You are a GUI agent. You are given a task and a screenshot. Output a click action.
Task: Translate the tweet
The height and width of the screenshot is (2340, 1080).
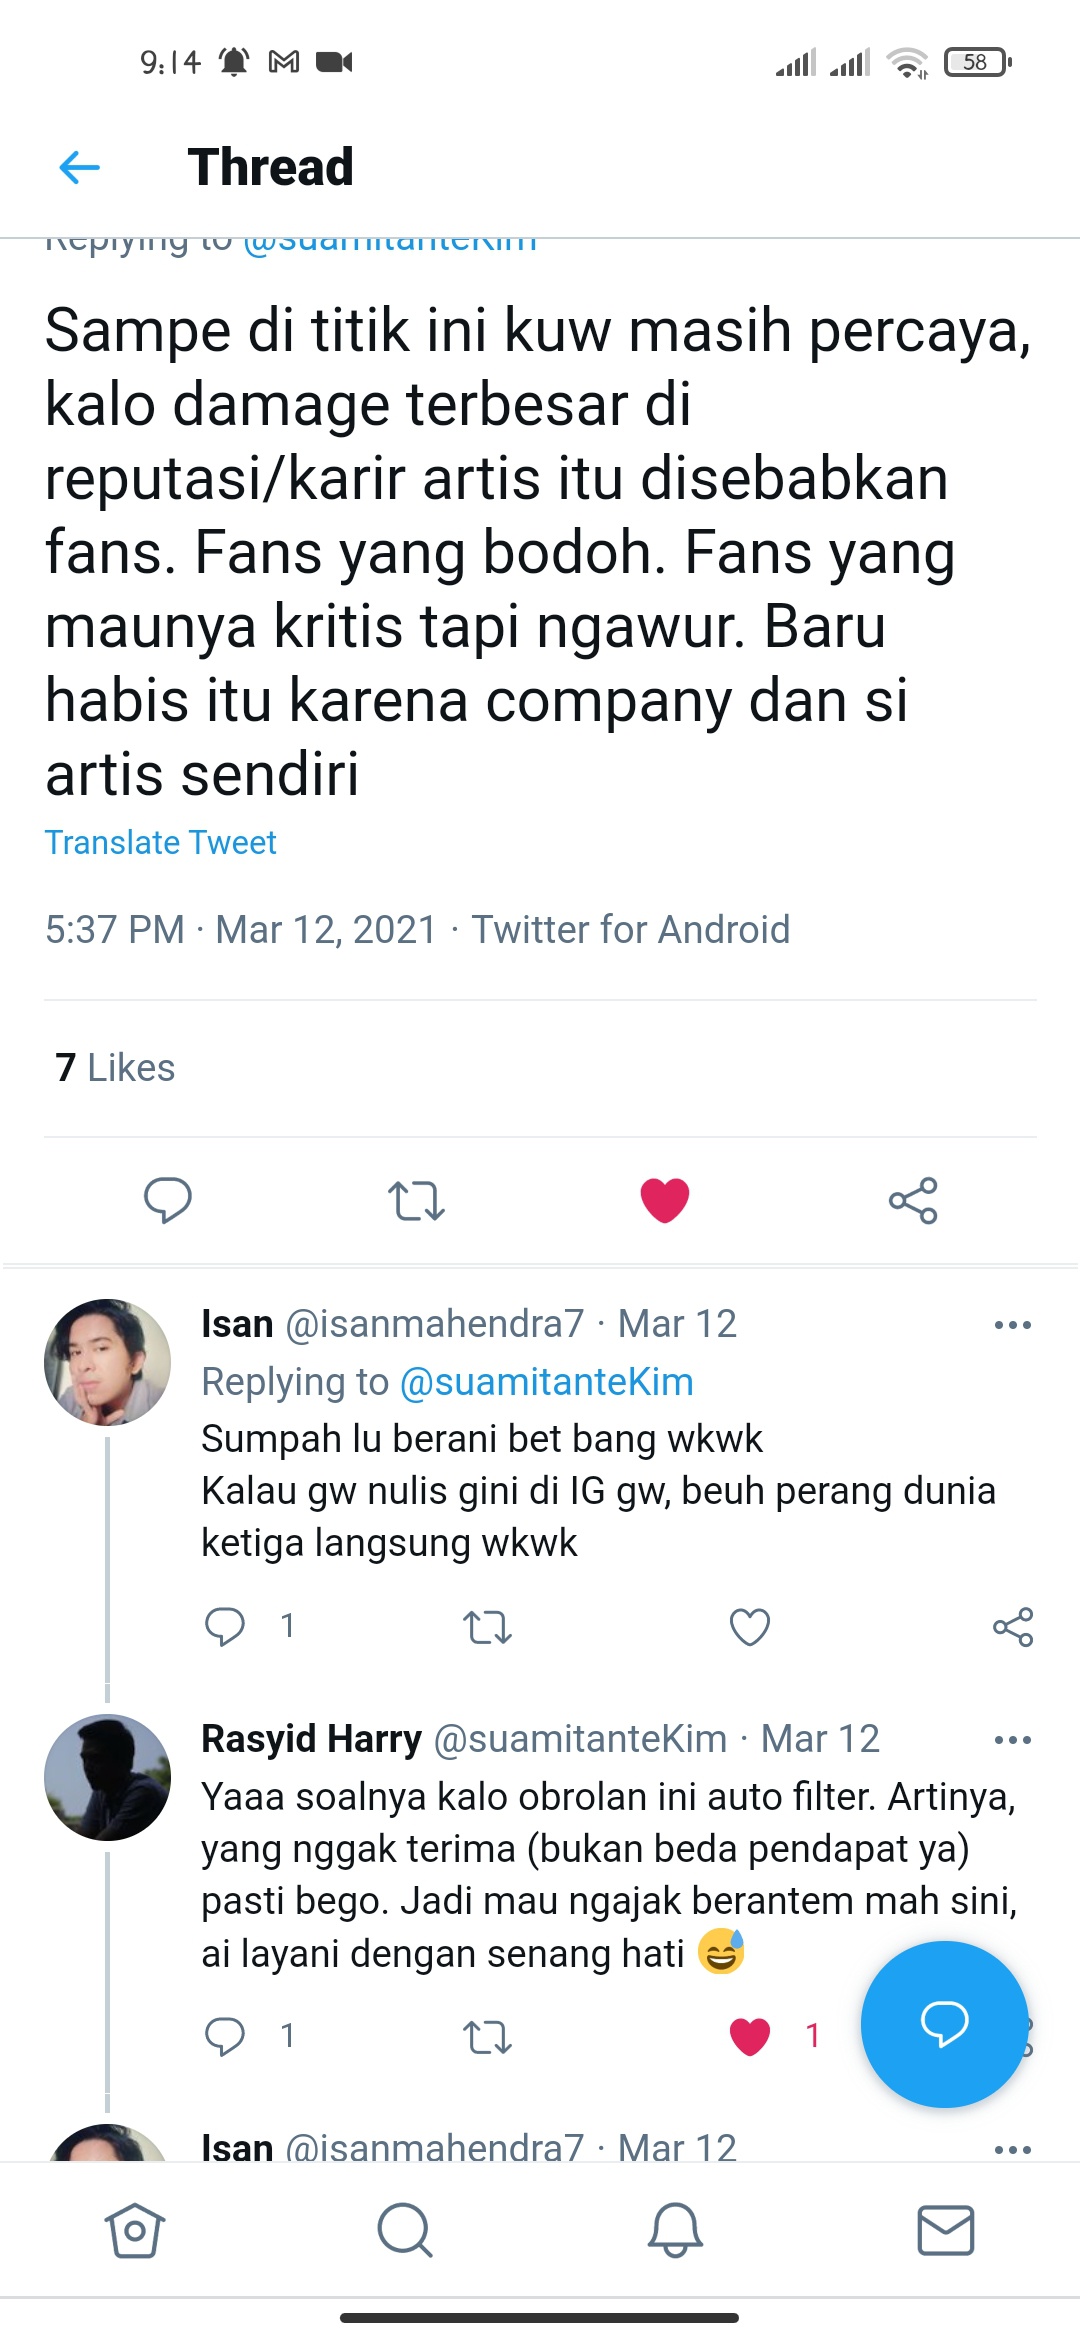161,843
